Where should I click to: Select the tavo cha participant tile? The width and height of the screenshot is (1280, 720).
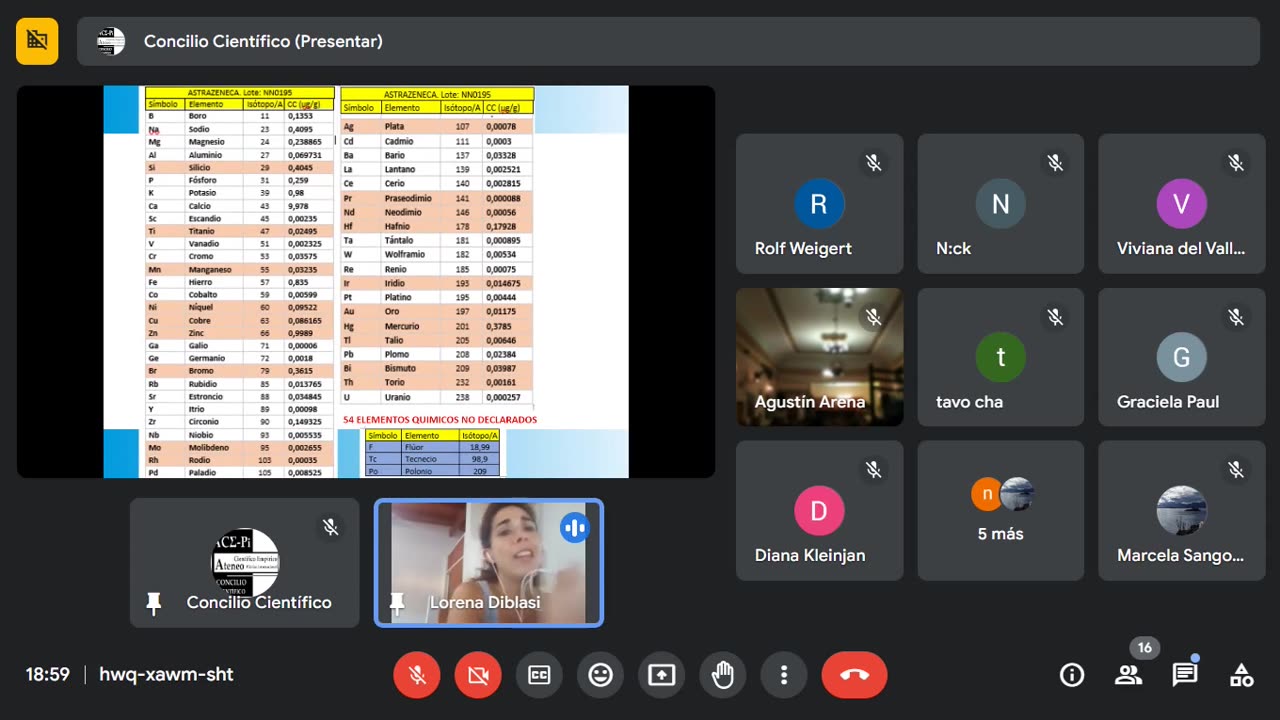point(1000,357)
